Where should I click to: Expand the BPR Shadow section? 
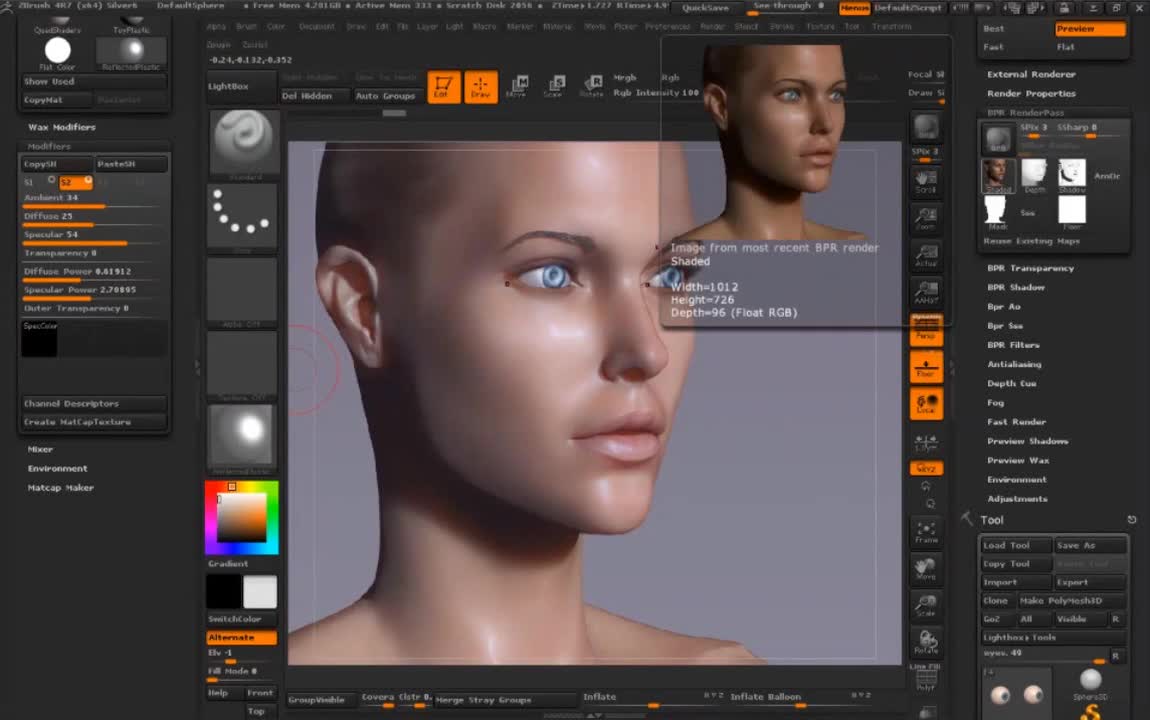tap(1016, 287)
